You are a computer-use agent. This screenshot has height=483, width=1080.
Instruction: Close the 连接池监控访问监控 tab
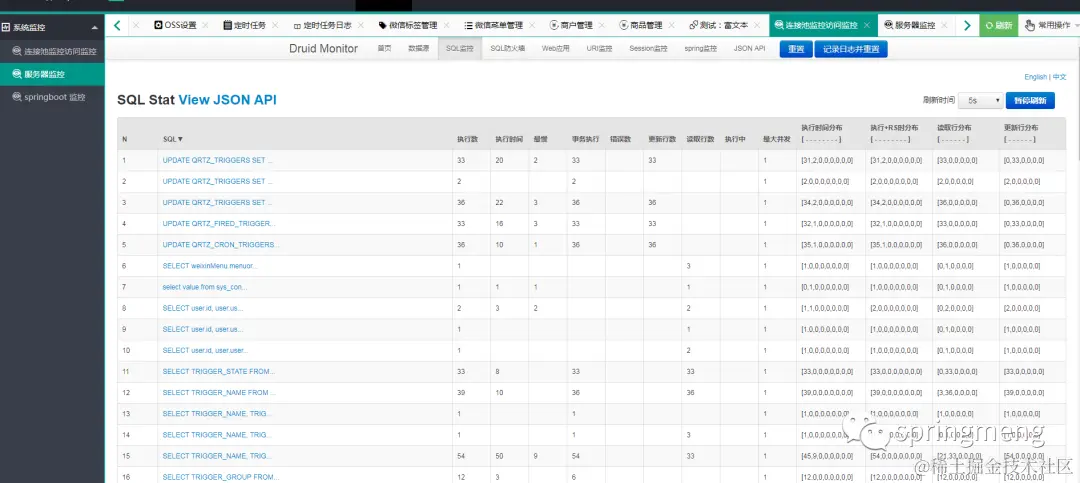pos(866,25)
